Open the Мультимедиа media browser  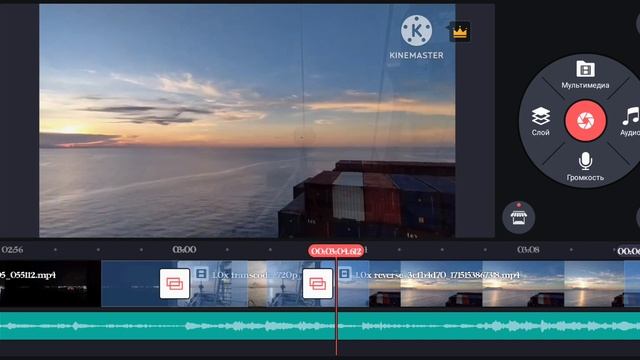585,75
